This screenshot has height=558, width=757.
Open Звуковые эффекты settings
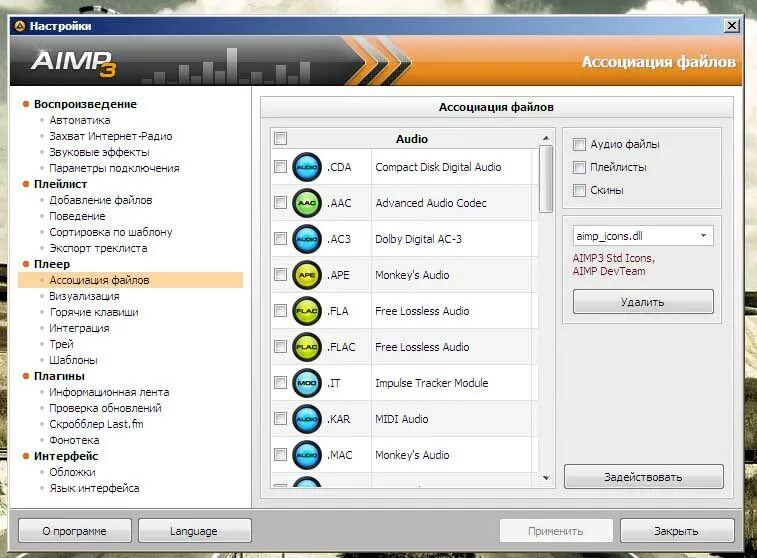[x=99, y=152]
